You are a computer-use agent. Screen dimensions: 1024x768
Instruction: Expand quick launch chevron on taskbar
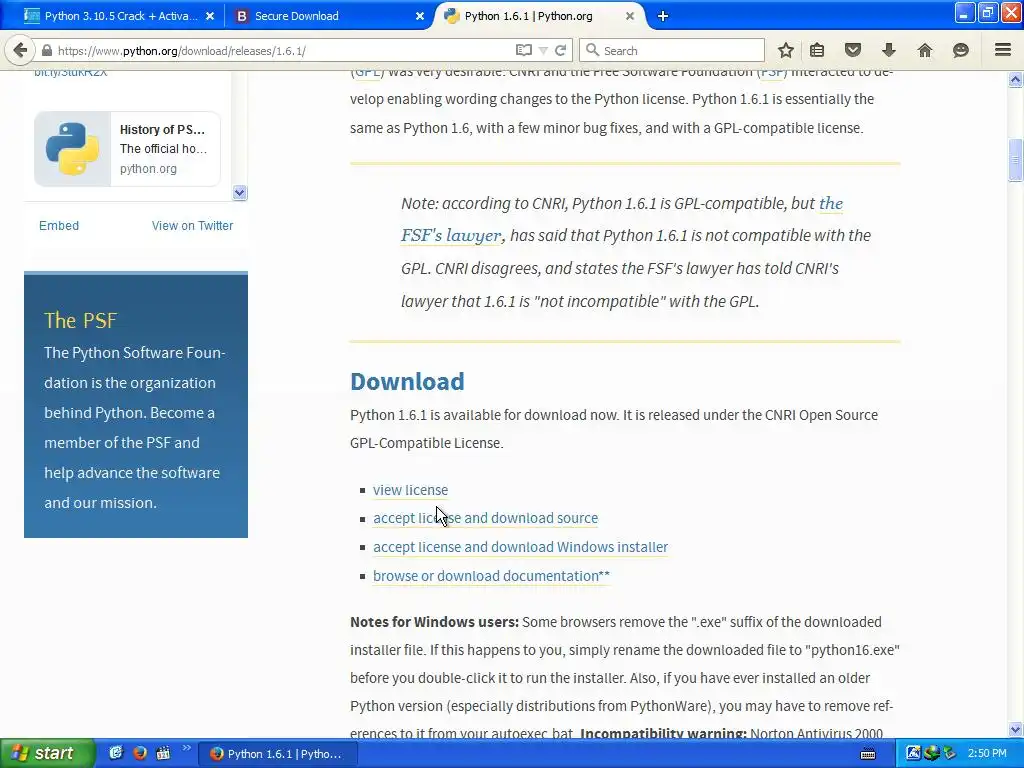point(186,748)
